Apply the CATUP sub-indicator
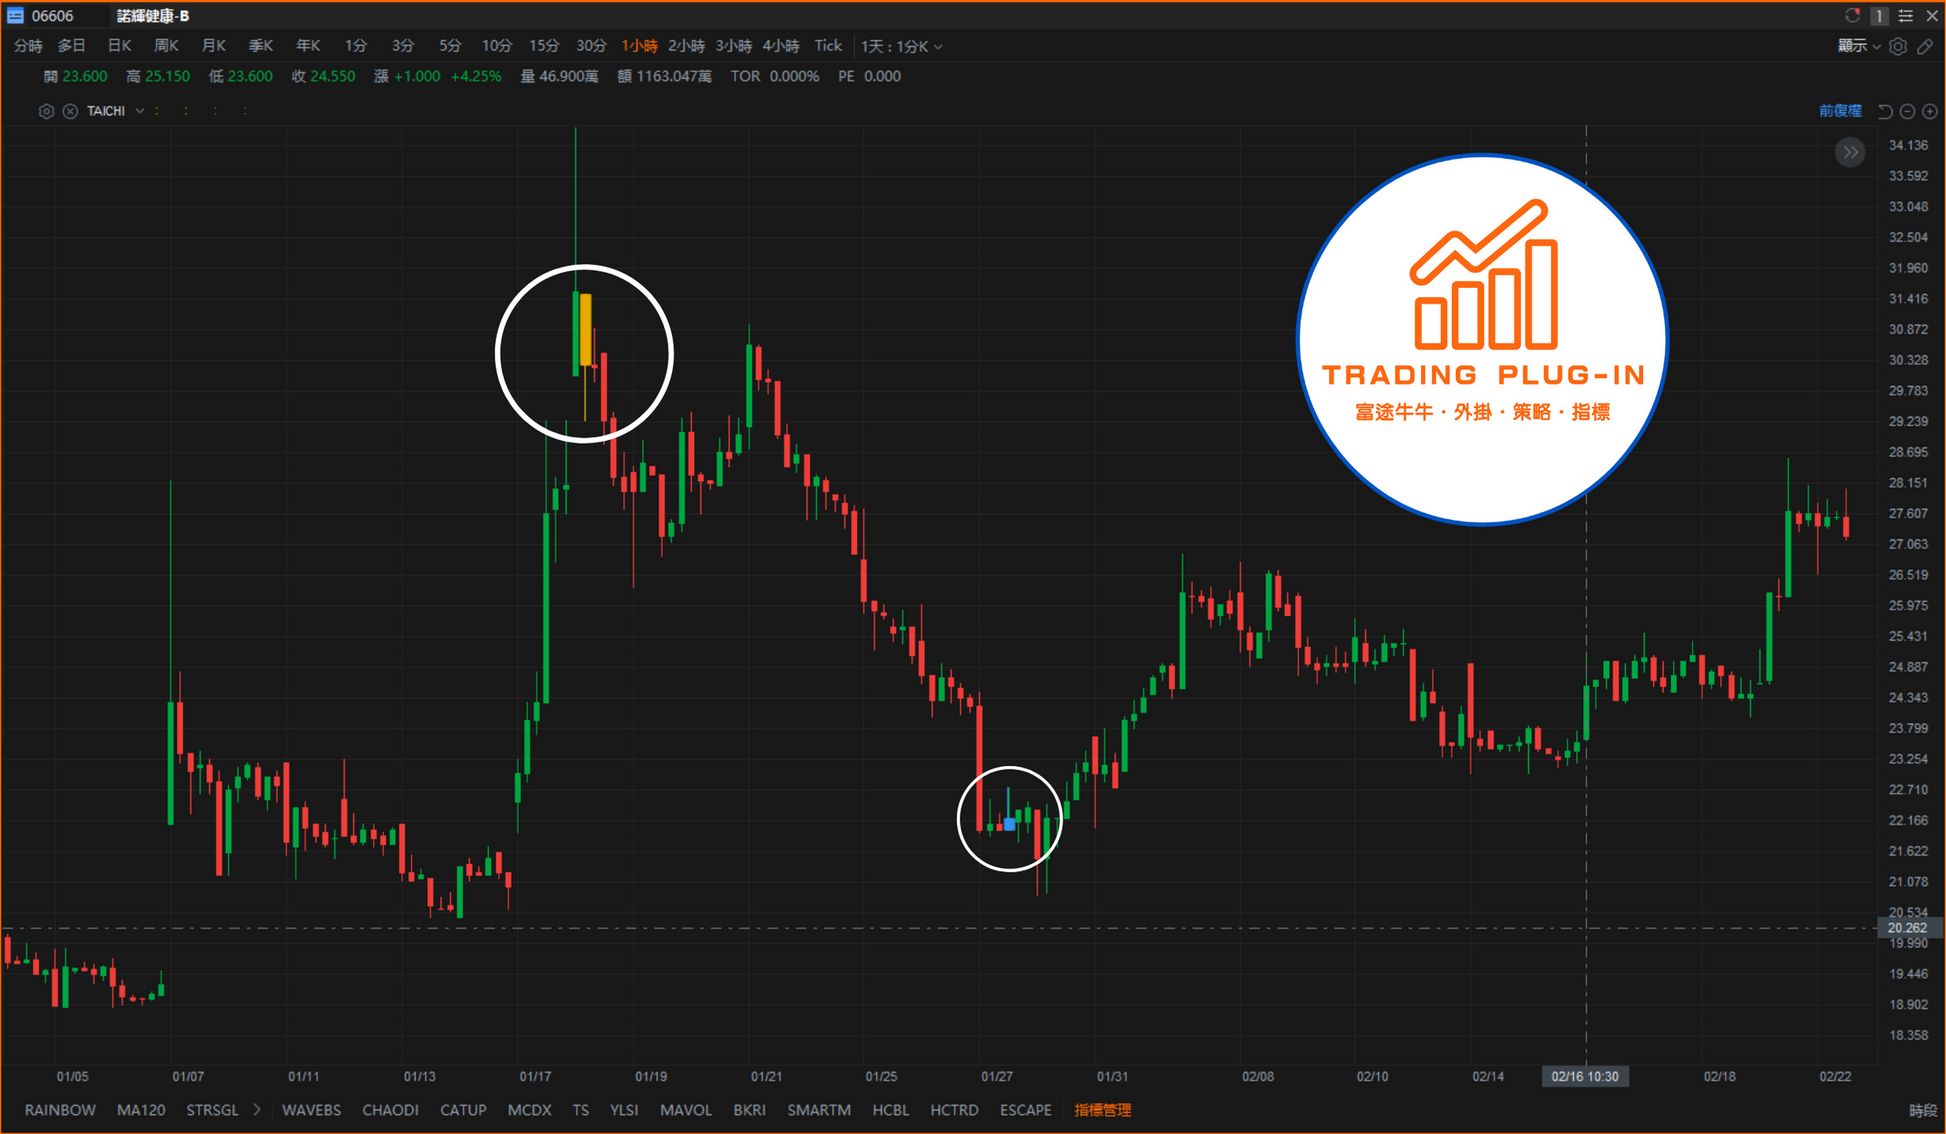This screenshot has height=1134, width=1946. point(463,1110)
